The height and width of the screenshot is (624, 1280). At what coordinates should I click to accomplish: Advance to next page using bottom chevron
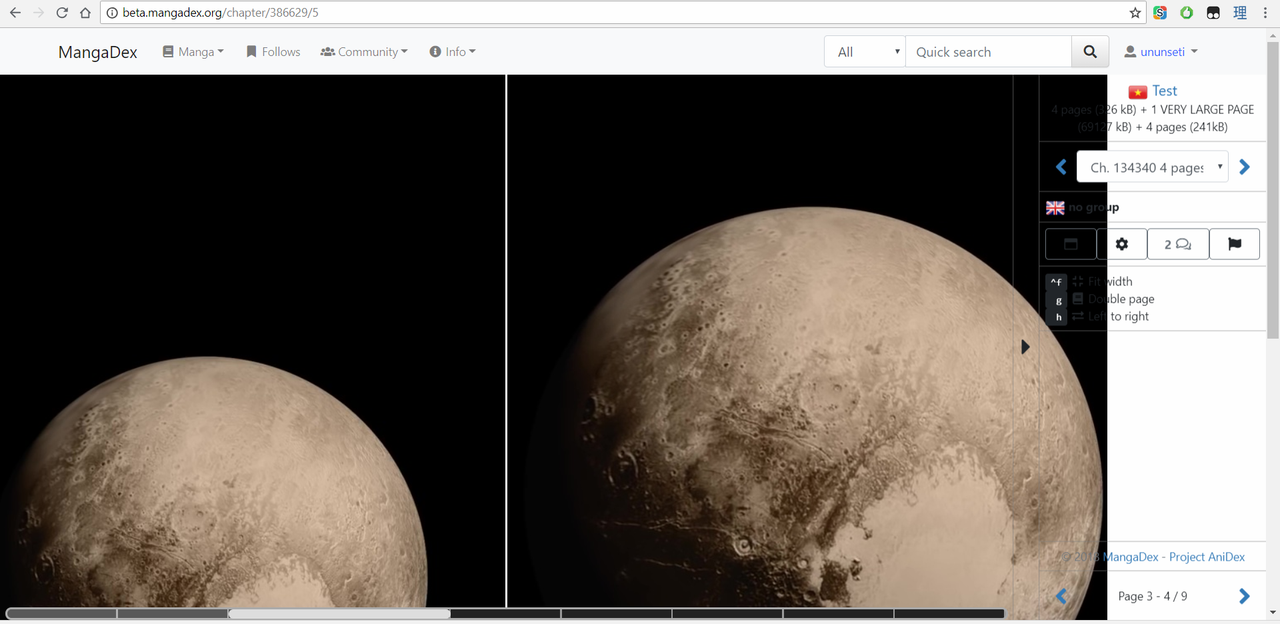click(x=1244, y=596)
